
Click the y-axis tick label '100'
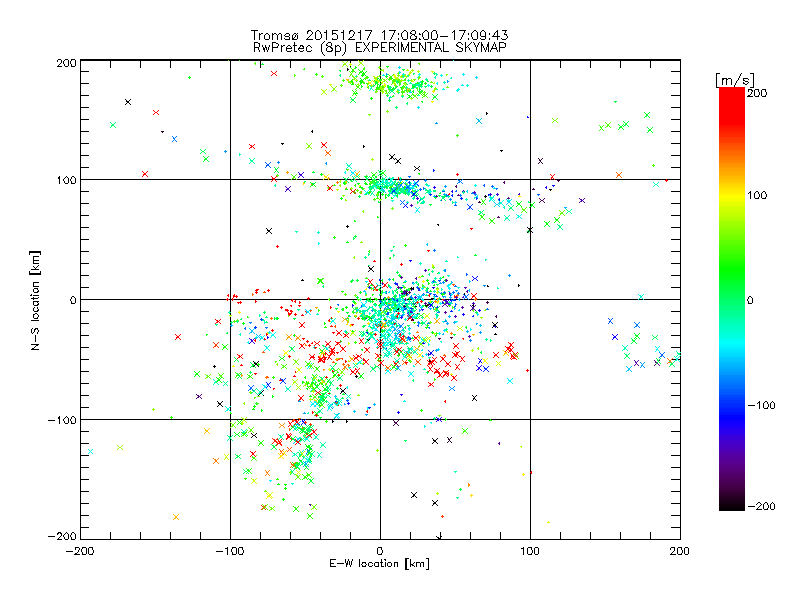(66, 181)
